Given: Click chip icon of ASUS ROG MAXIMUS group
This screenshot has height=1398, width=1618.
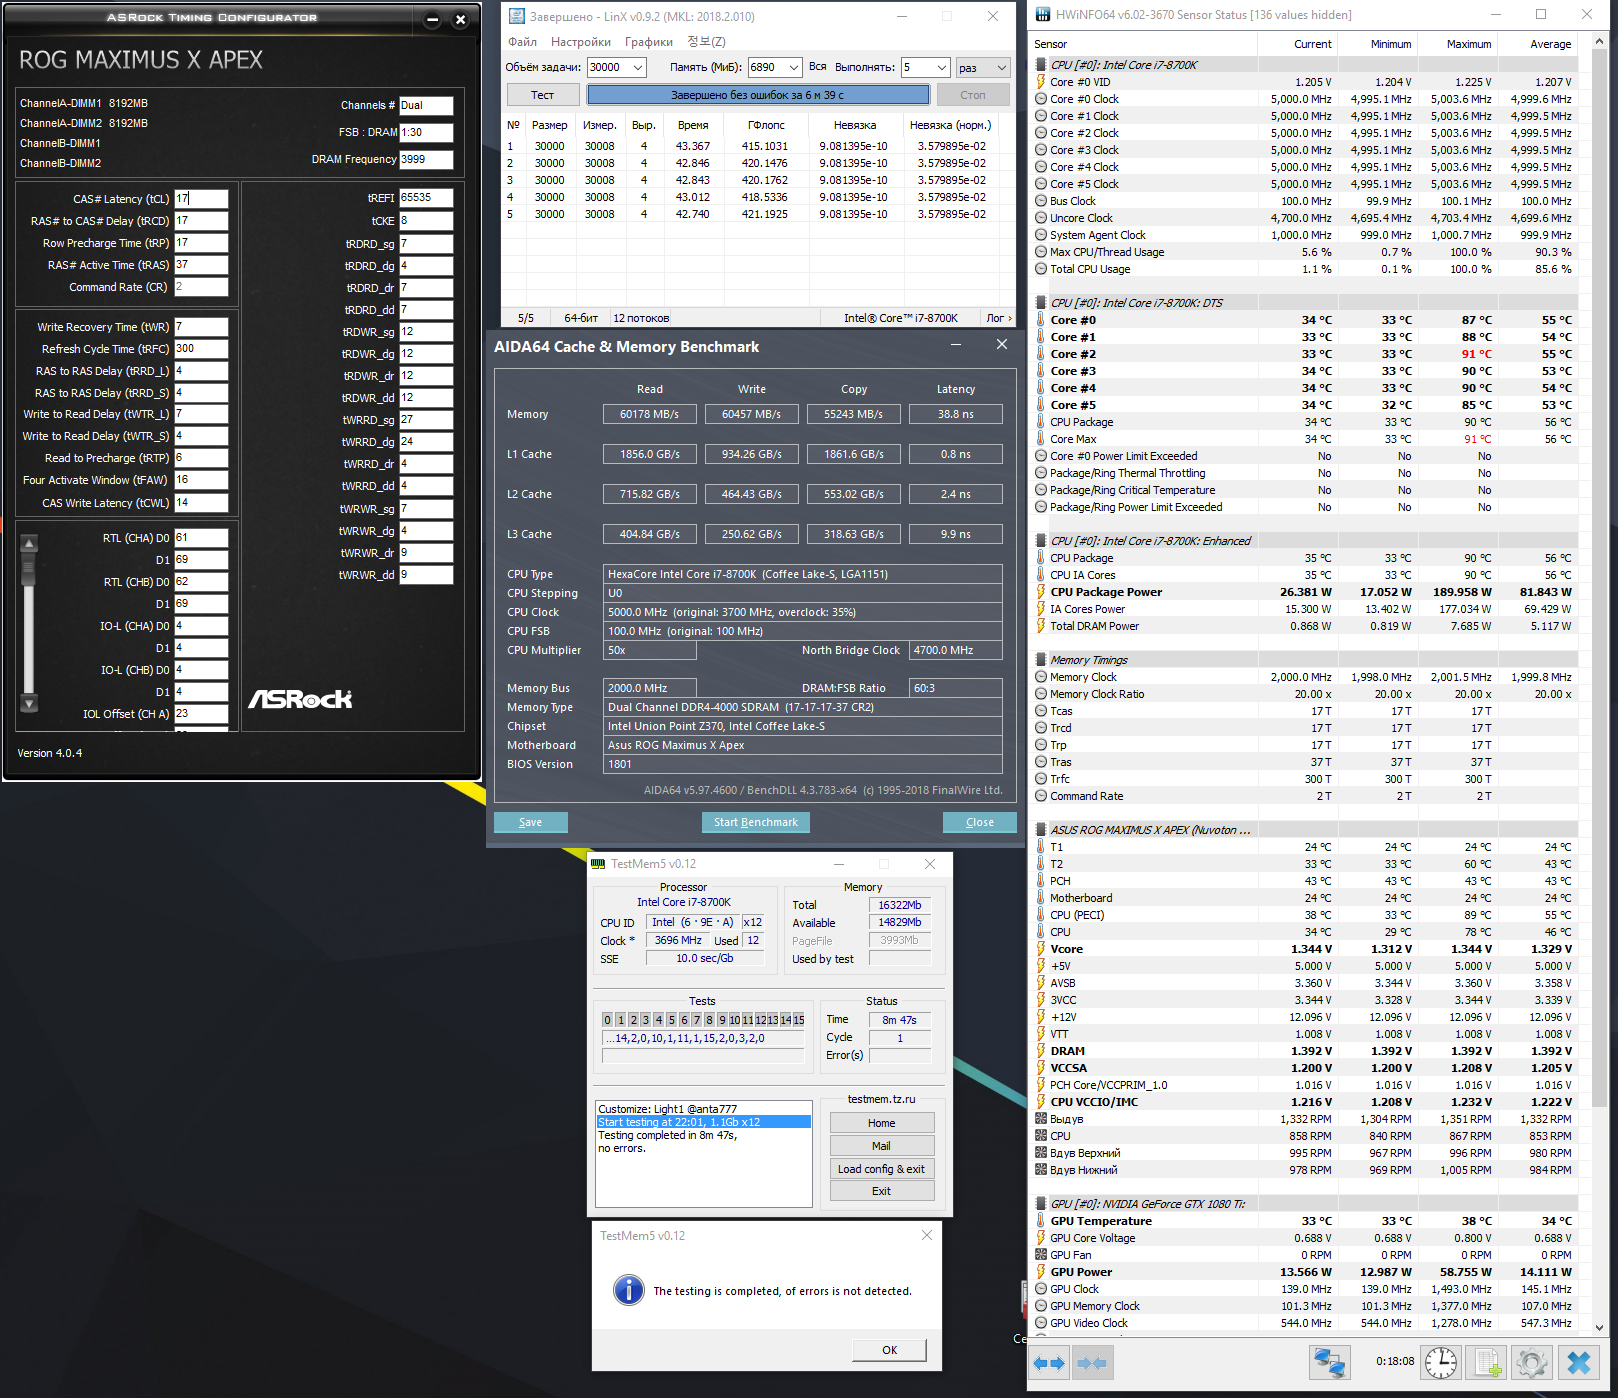Looking at the screenshot, I should click(x=1041, y=830).
